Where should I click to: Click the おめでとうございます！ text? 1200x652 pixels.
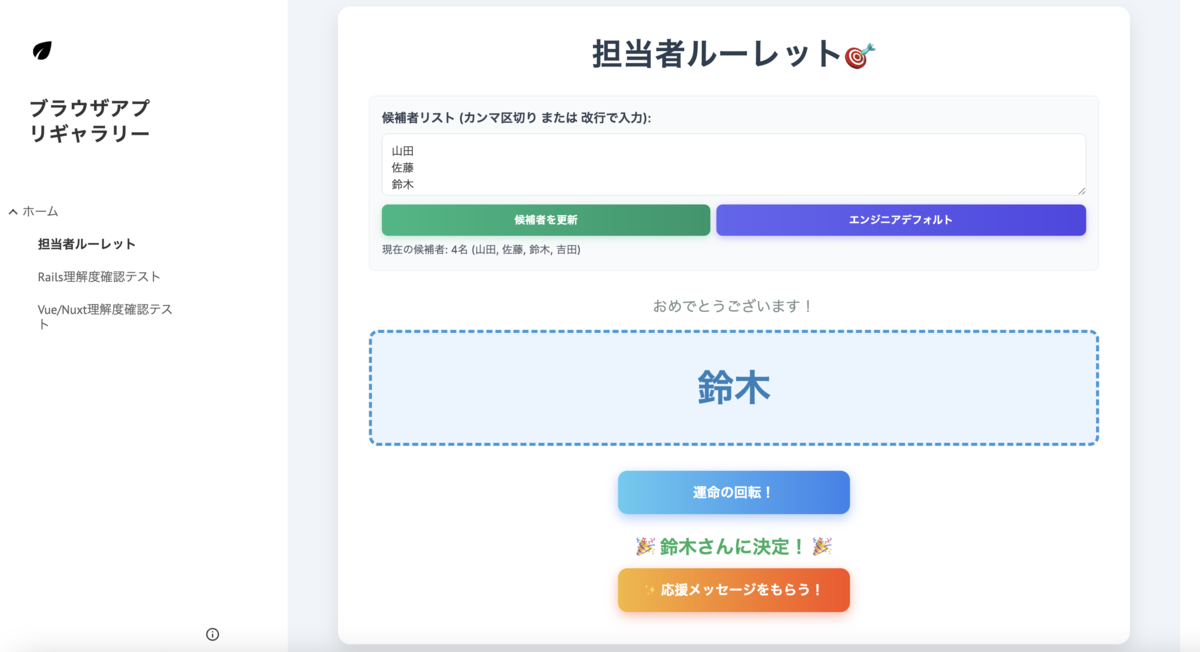734,306
